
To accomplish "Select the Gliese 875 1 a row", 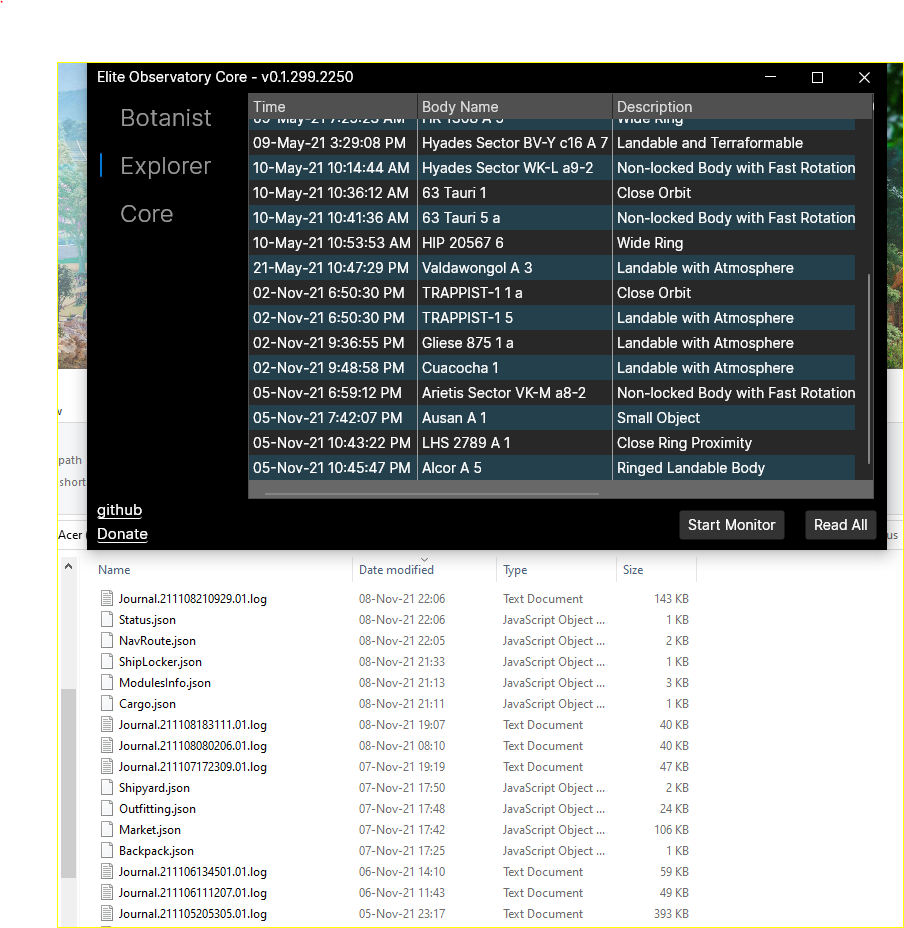I will 552,343.
